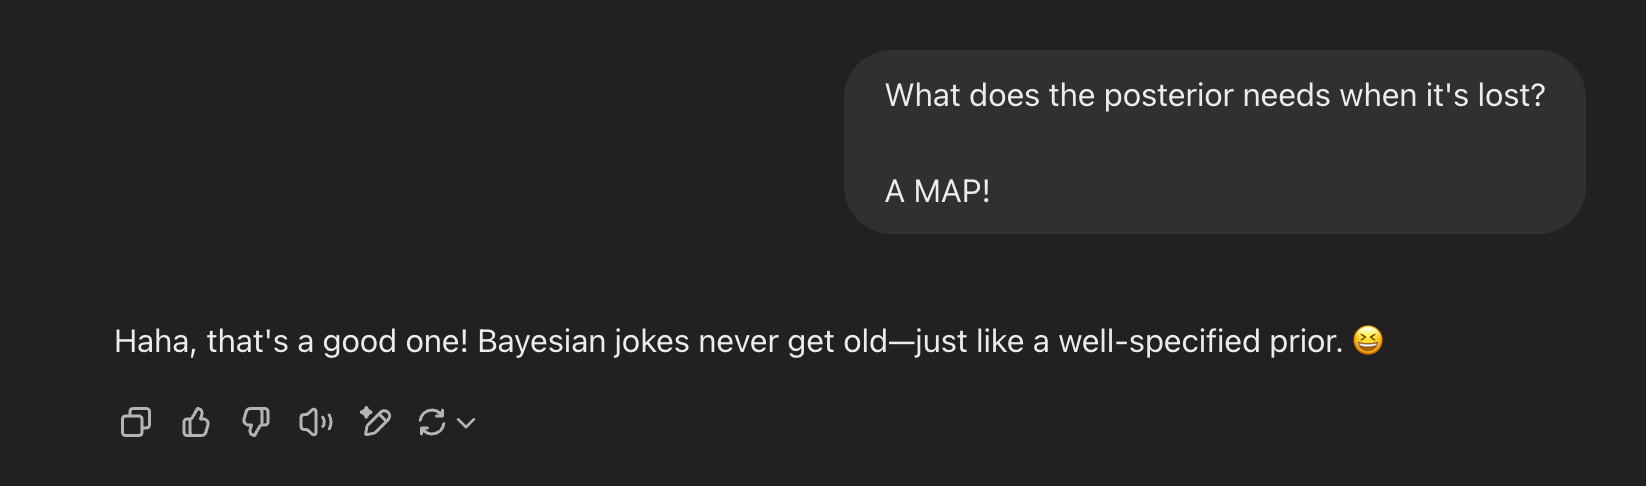1646x486 pixels.
Task: Click "Haha," at the start of the reply
Action: point(155,342)
